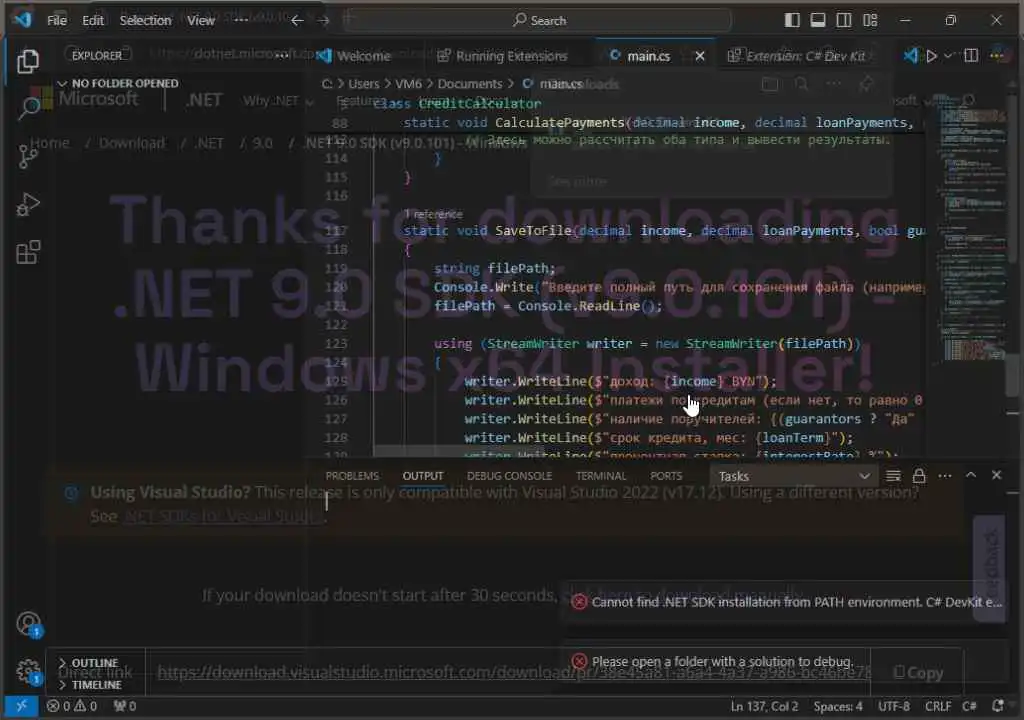Image resolution: width=1024 pixels, height=720 pixels.
Task: Click the Search command center box
Action: tap(539, 21)
